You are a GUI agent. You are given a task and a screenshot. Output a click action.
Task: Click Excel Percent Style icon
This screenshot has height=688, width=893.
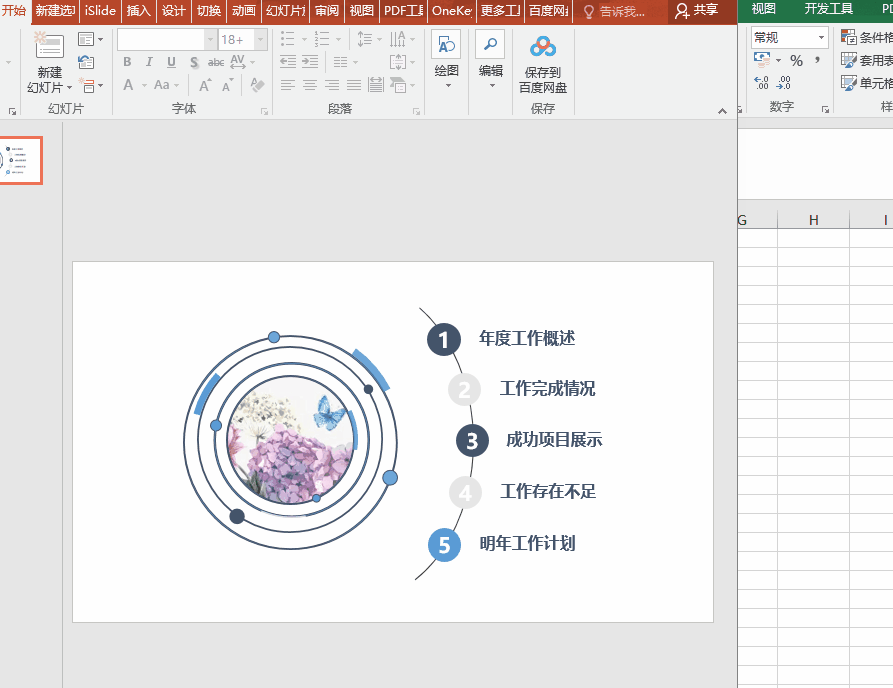(796, 61)
